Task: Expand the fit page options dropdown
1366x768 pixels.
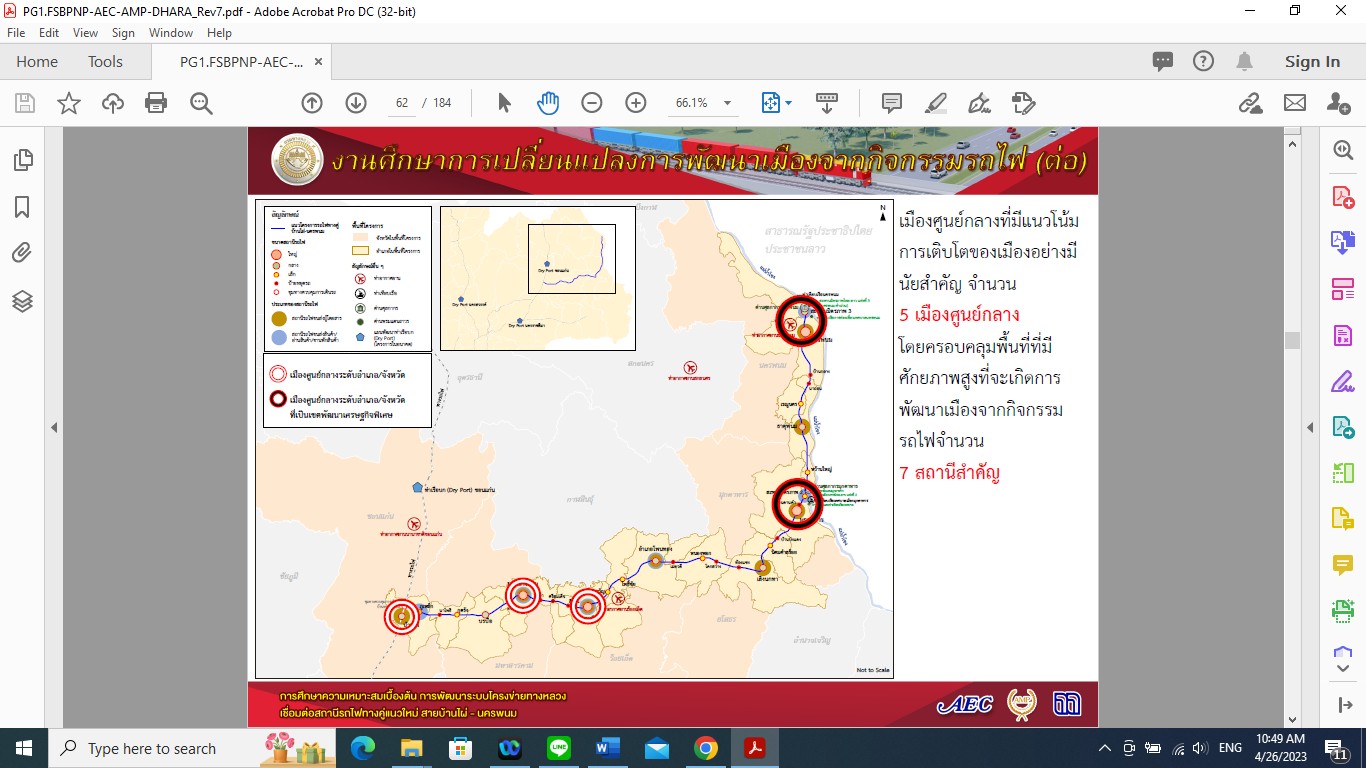Action: pyautogui.click(x=788, y=103)
